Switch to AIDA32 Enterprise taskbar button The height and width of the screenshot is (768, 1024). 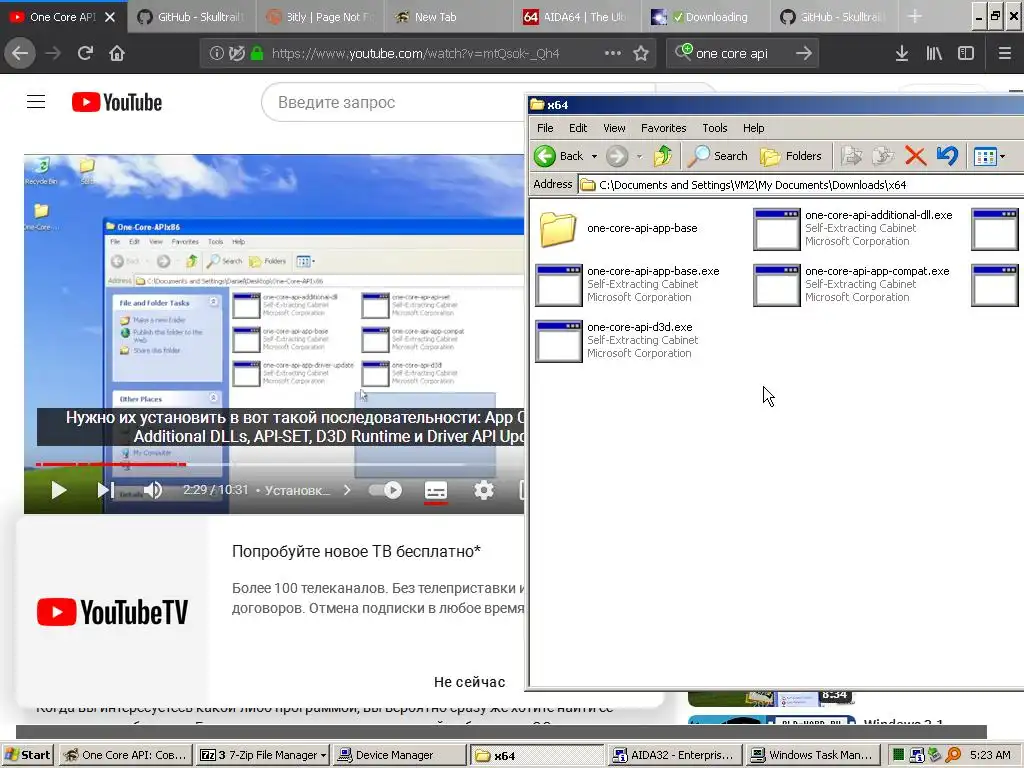676,755
